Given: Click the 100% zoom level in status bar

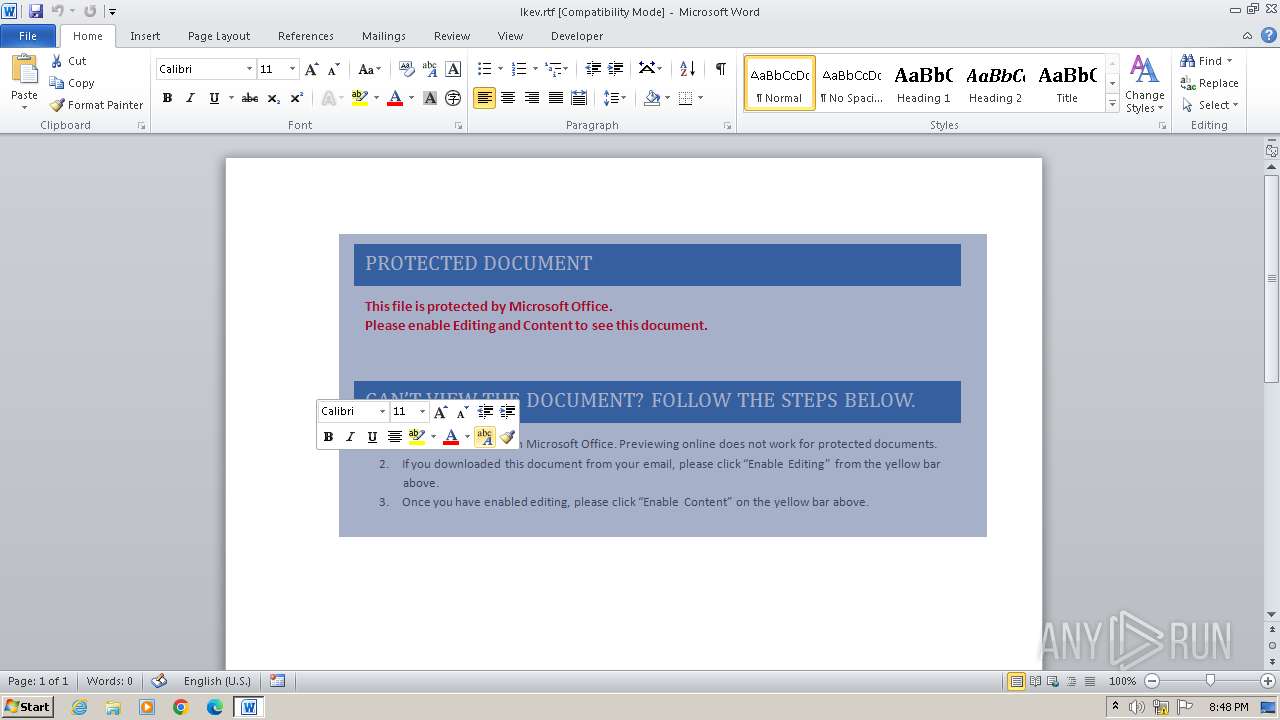Looking at the screenshot, I should pos(1122,681).
